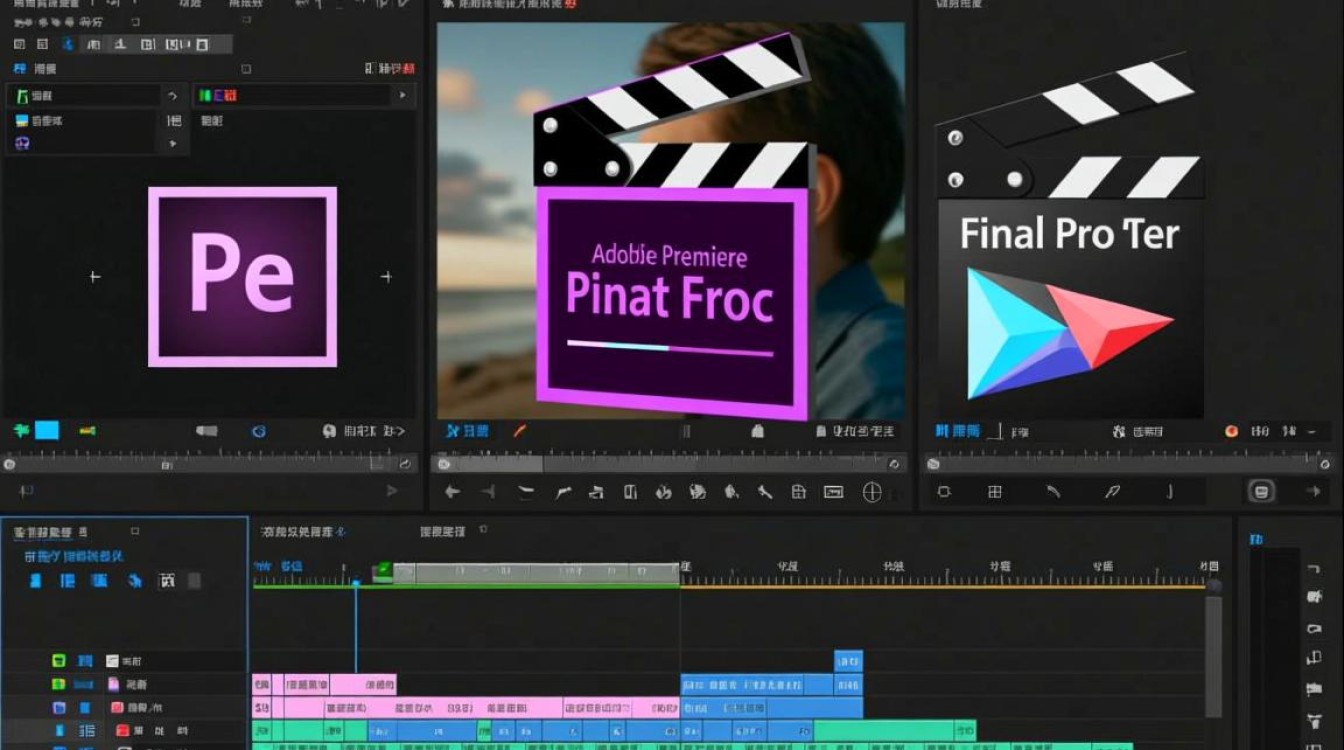Click the small arrow beside the purple icon row
The width and height of the screenshot is (1344, 750).
coord(172,144)
